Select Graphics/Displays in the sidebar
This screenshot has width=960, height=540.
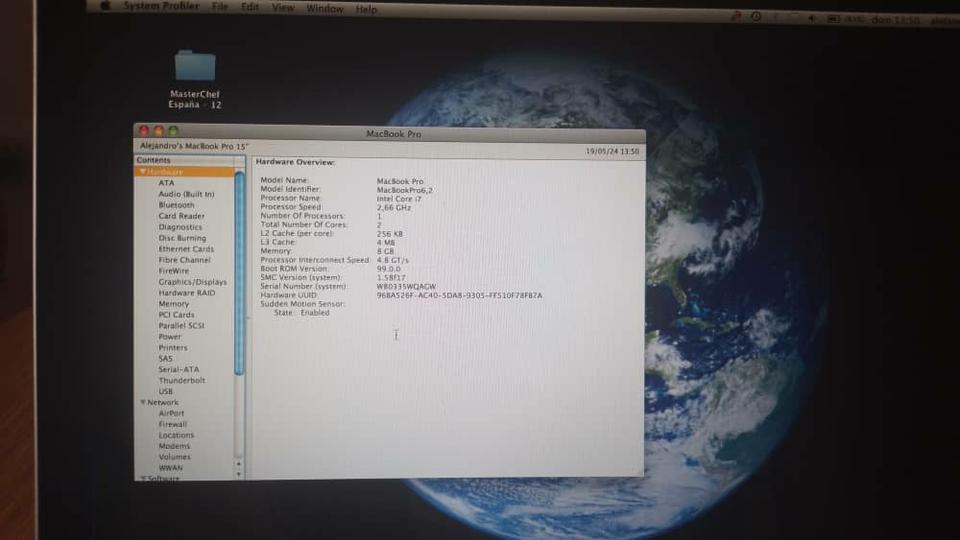[x=192, y=282]
